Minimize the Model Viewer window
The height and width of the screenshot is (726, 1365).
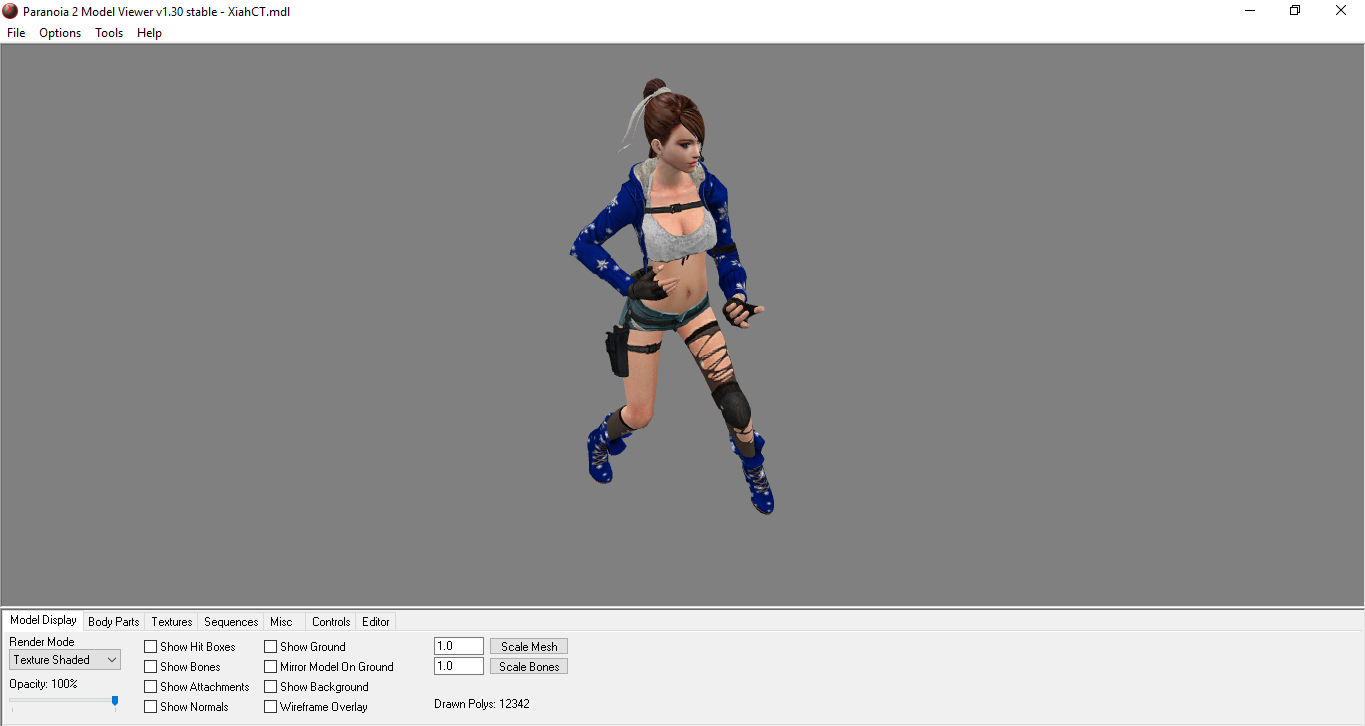1250,11
